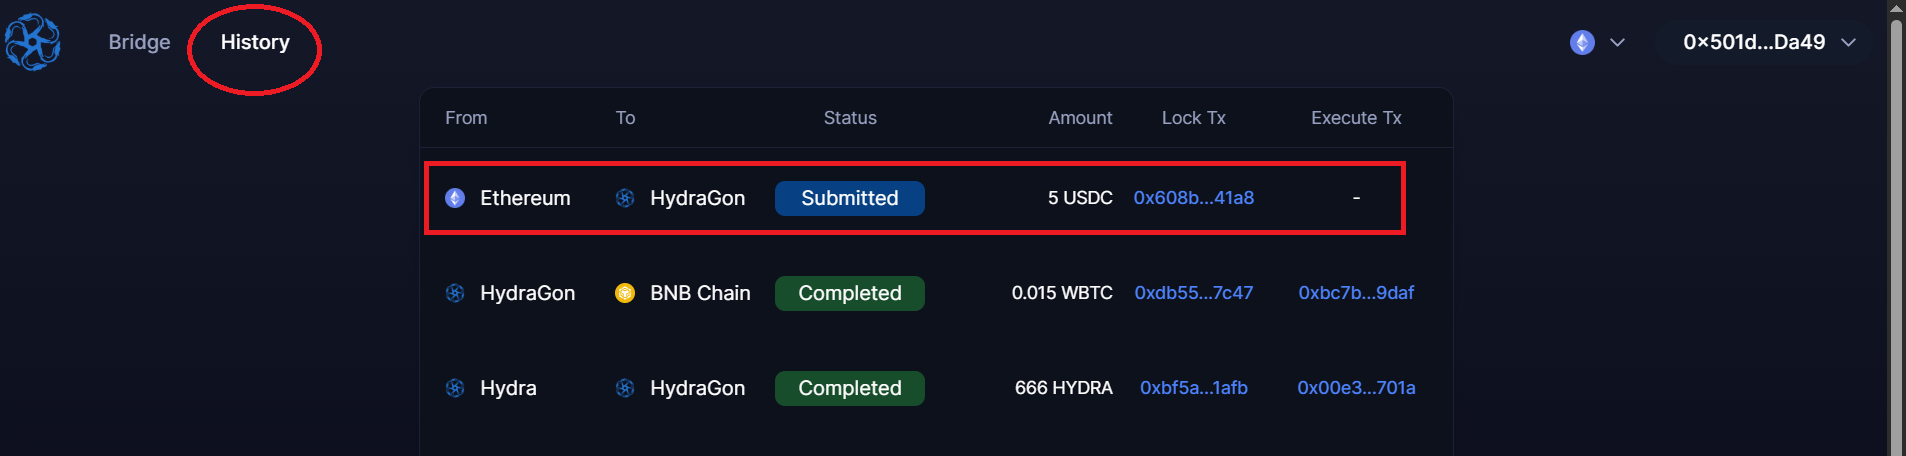Image resolution: width=1906 pixels, height=456 pixels.
Task: Click the Submitted status badge
Action: tap(849, 198)
